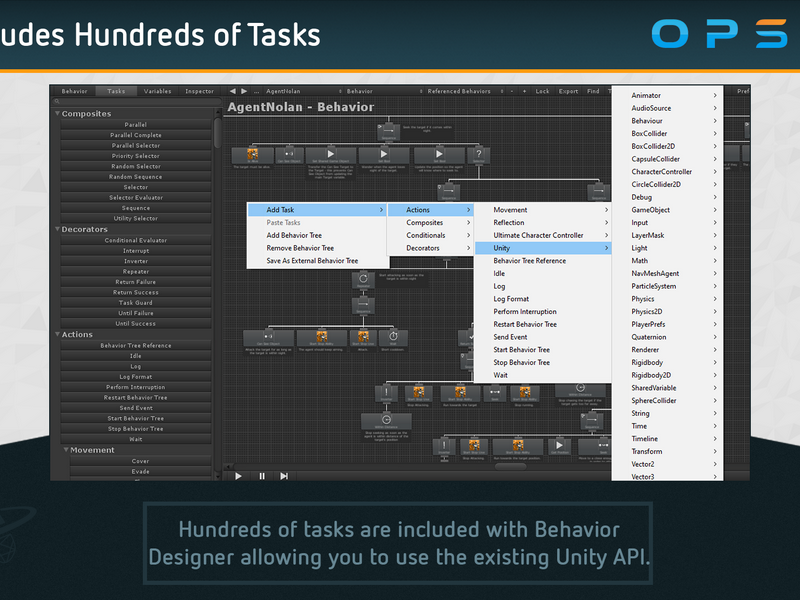Expand the Movement submenu
800x600 pixels.
coord(543,210)
